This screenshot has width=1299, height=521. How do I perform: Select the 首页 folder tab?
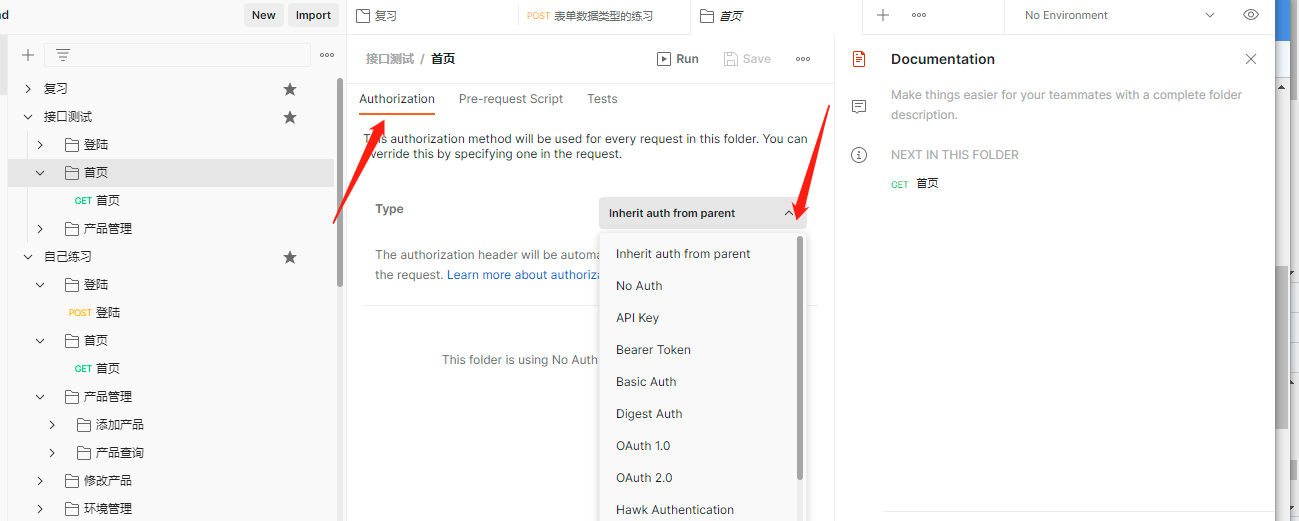click(x=776, y=15)
